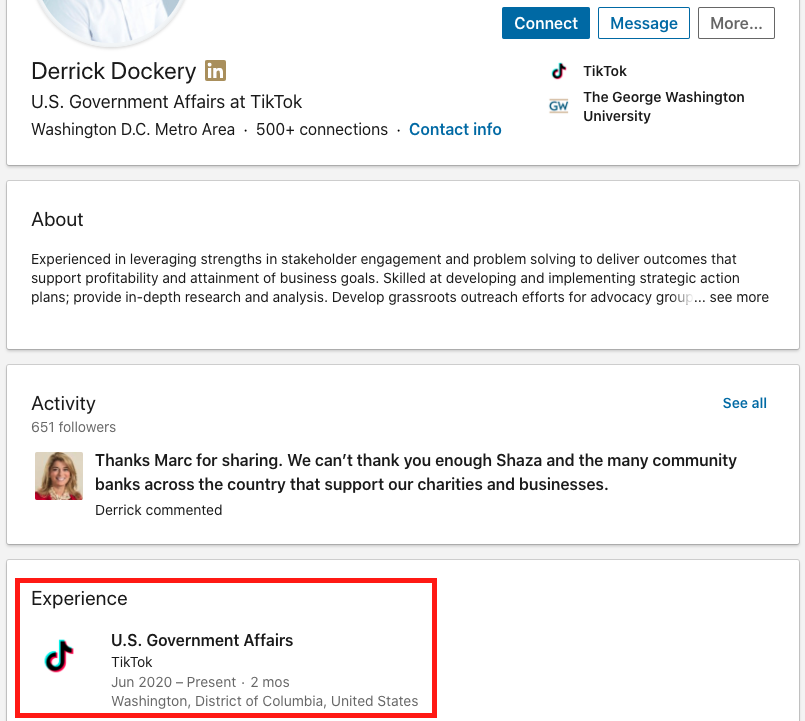
Task: Select the Derrick Dockery profile name
Action: click(113, 71)
